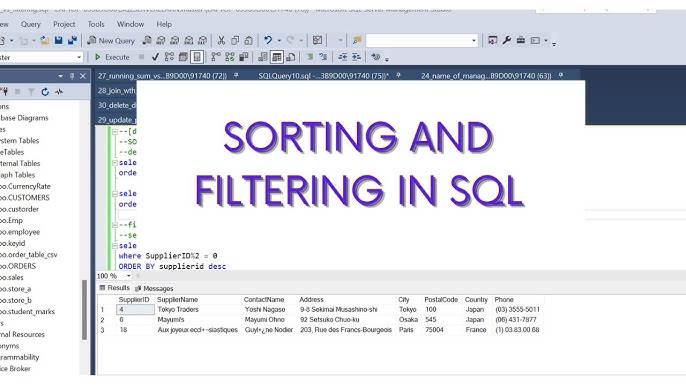The image size is (686, 386).
Task: Save the current file with the disk icon
Action: coord(58,41)
